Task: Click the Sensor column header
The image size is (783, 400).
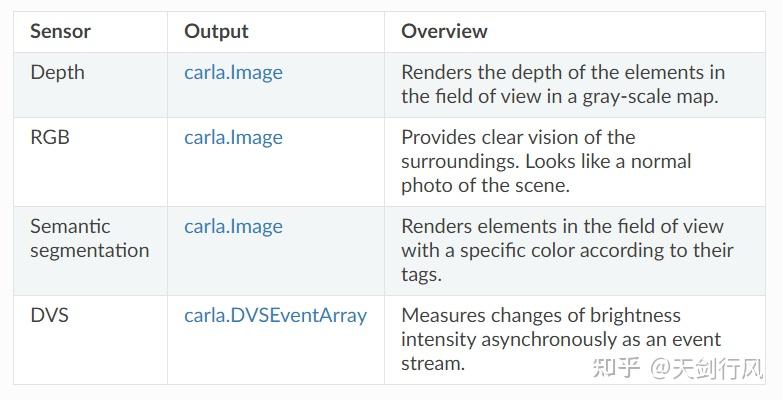Action: pyautogui.click(x=60, y=31)
